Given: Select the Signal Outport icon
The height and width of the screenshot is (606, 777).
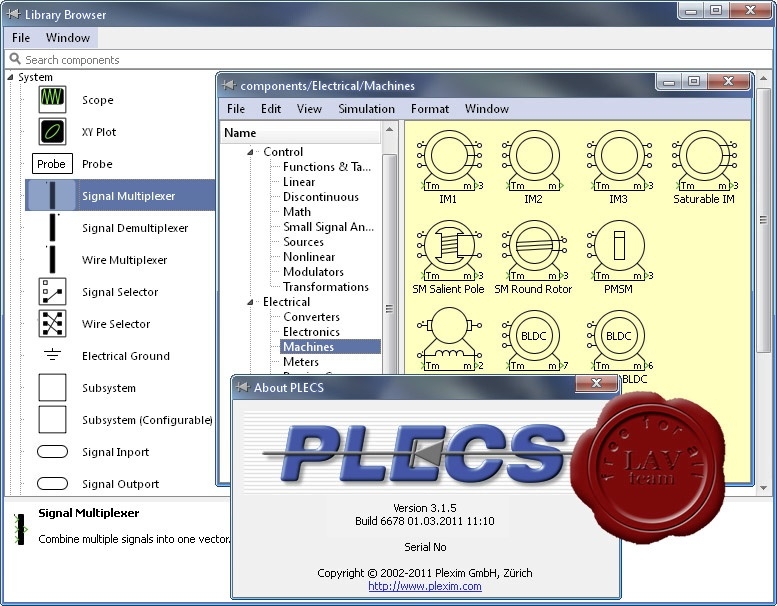Looking at the screenshot, I should [52, 483].
